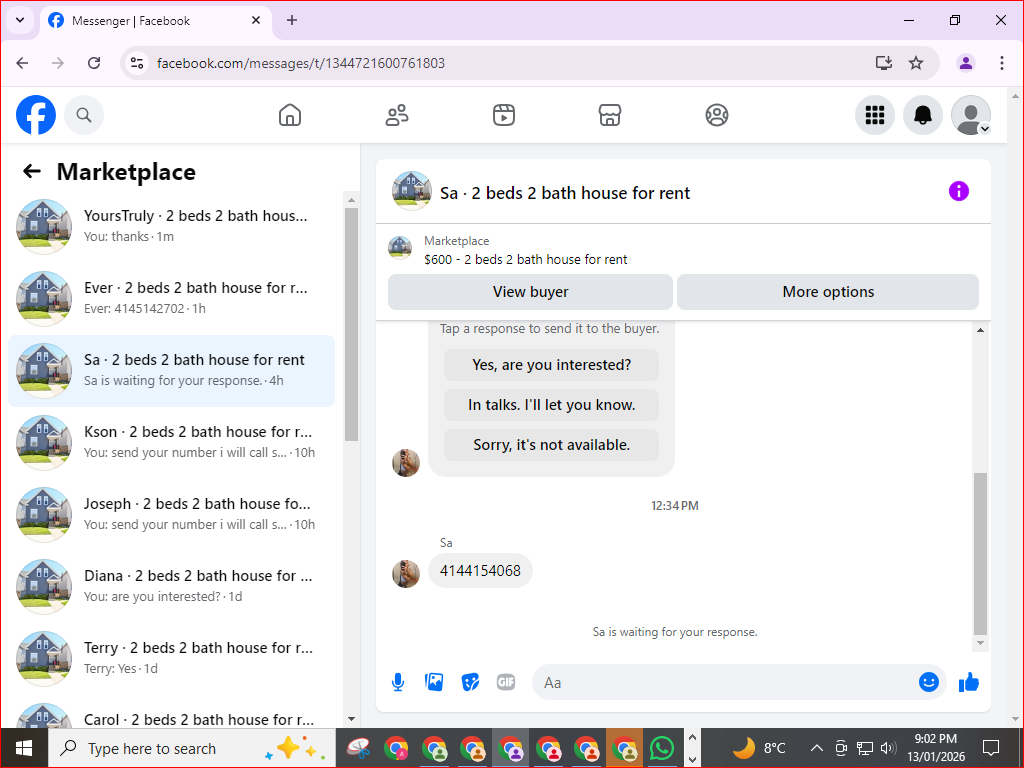The width and height of the screenshot is (1024, 768).
Task: Click the chat scroll-up arrow
Action: click(980, 330)
